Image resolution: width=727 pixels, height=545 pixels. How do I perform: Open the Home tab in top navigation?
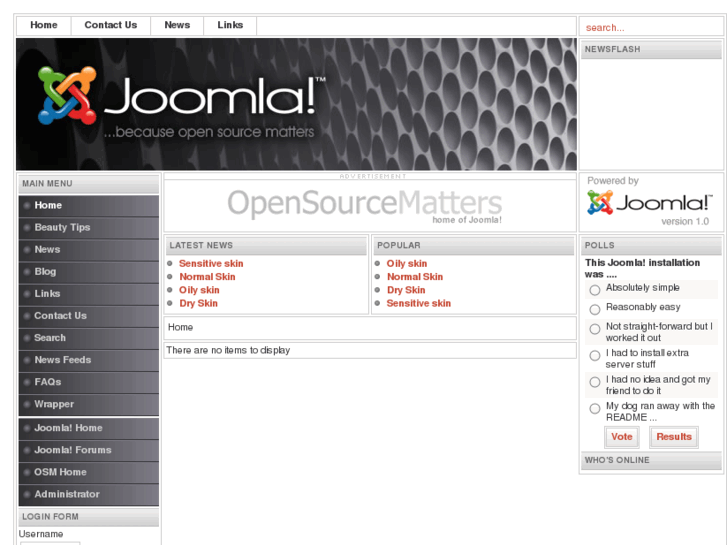[44, 26]
